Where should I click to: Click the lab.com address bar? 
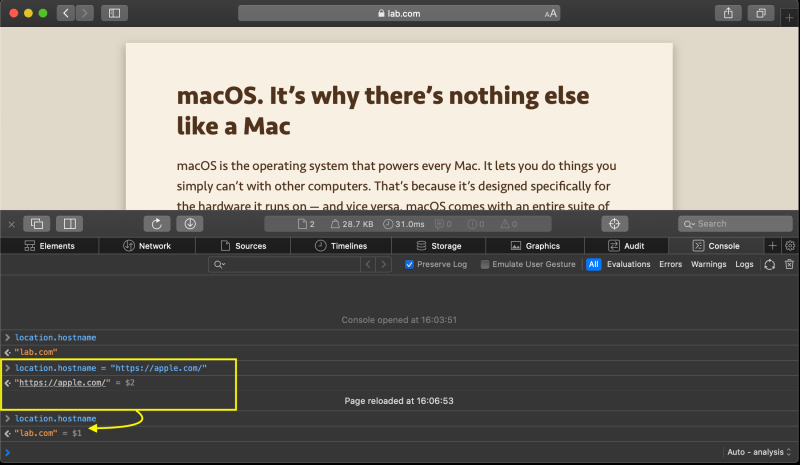coord(399,14)
